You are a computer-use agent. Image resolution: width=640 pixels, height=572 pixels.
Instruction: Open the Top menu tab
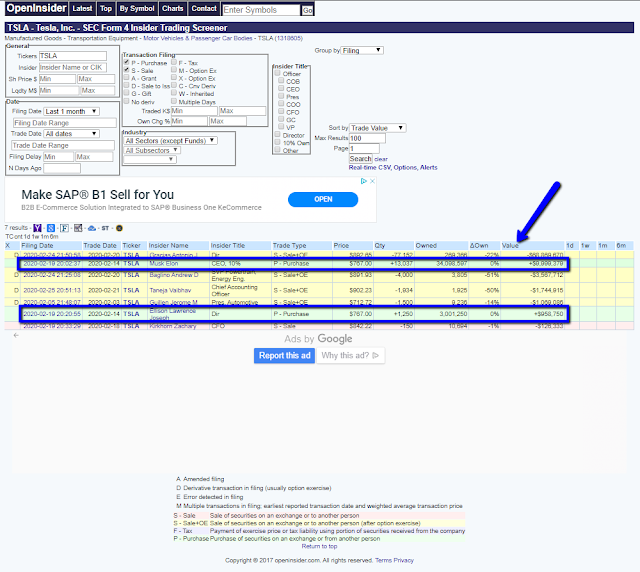coord(106,9)
